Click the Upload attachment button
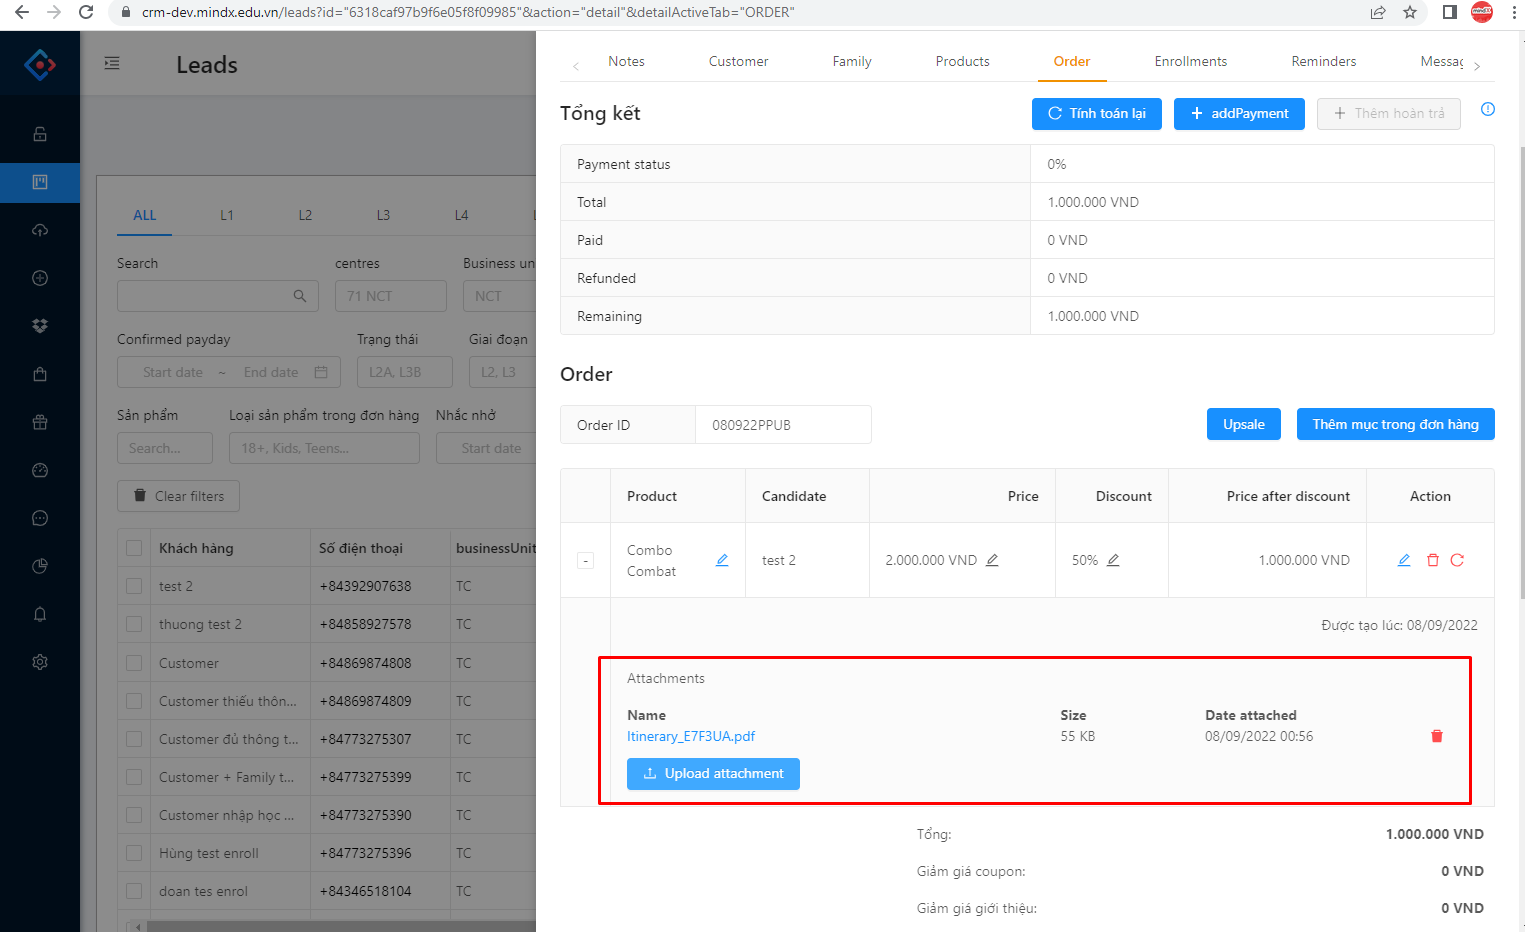1525x932 pixels. [713, 774]
